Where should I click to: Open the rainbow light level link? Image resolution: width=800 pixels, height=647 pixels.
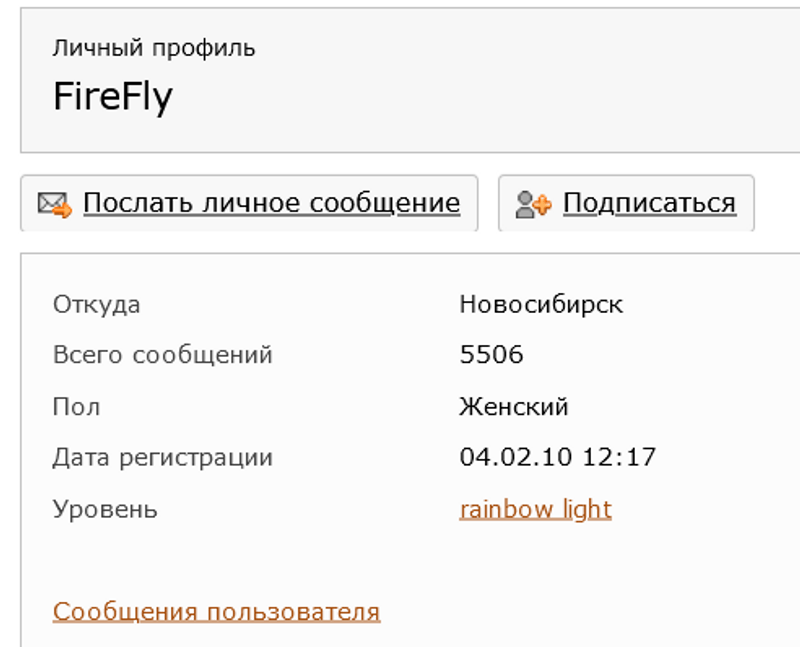535,509
